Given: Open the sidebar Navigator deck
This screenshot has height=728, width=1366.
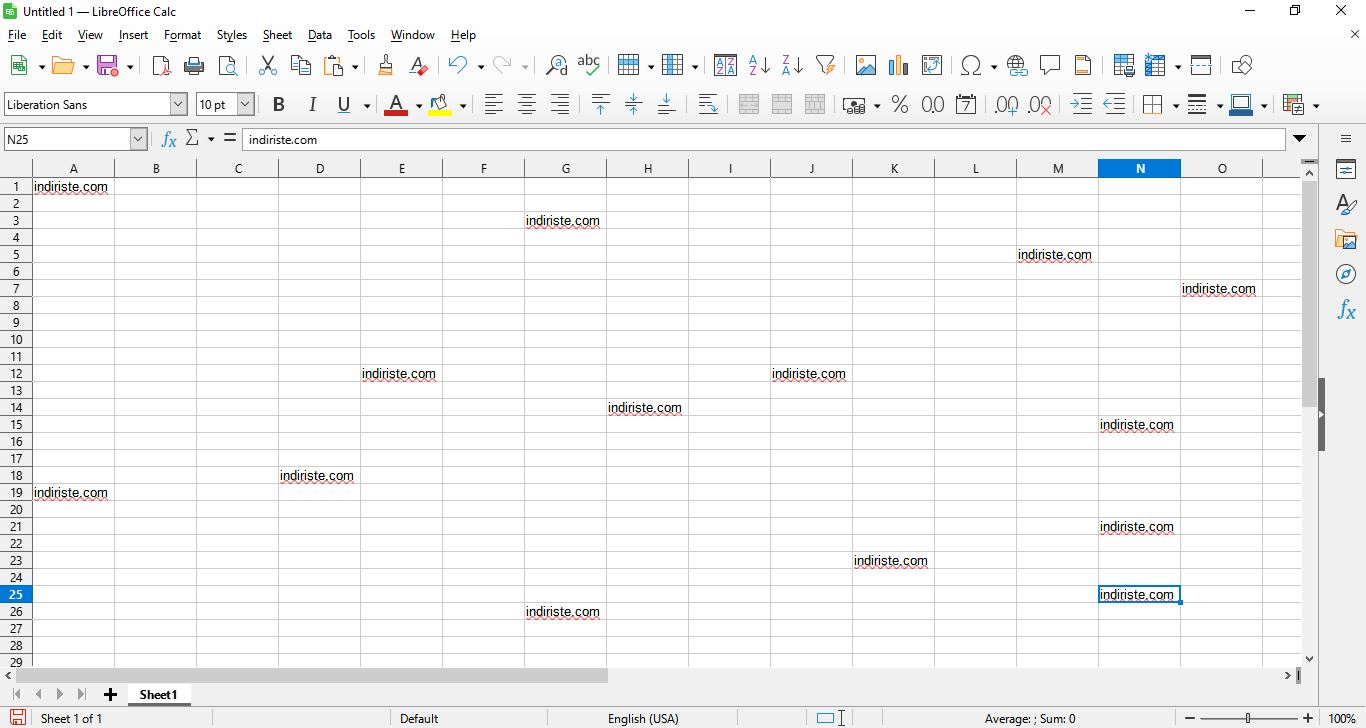Looking at the screenshot, I should click(x=1346, y=275).
